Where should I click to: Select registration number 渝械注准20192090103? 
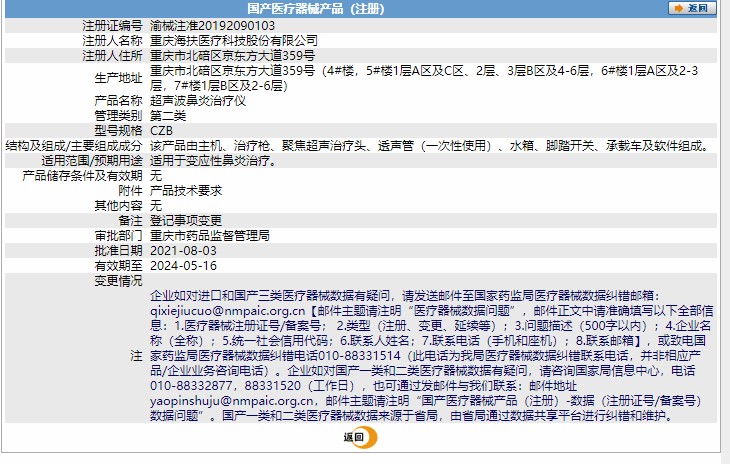tap(212, 26)
